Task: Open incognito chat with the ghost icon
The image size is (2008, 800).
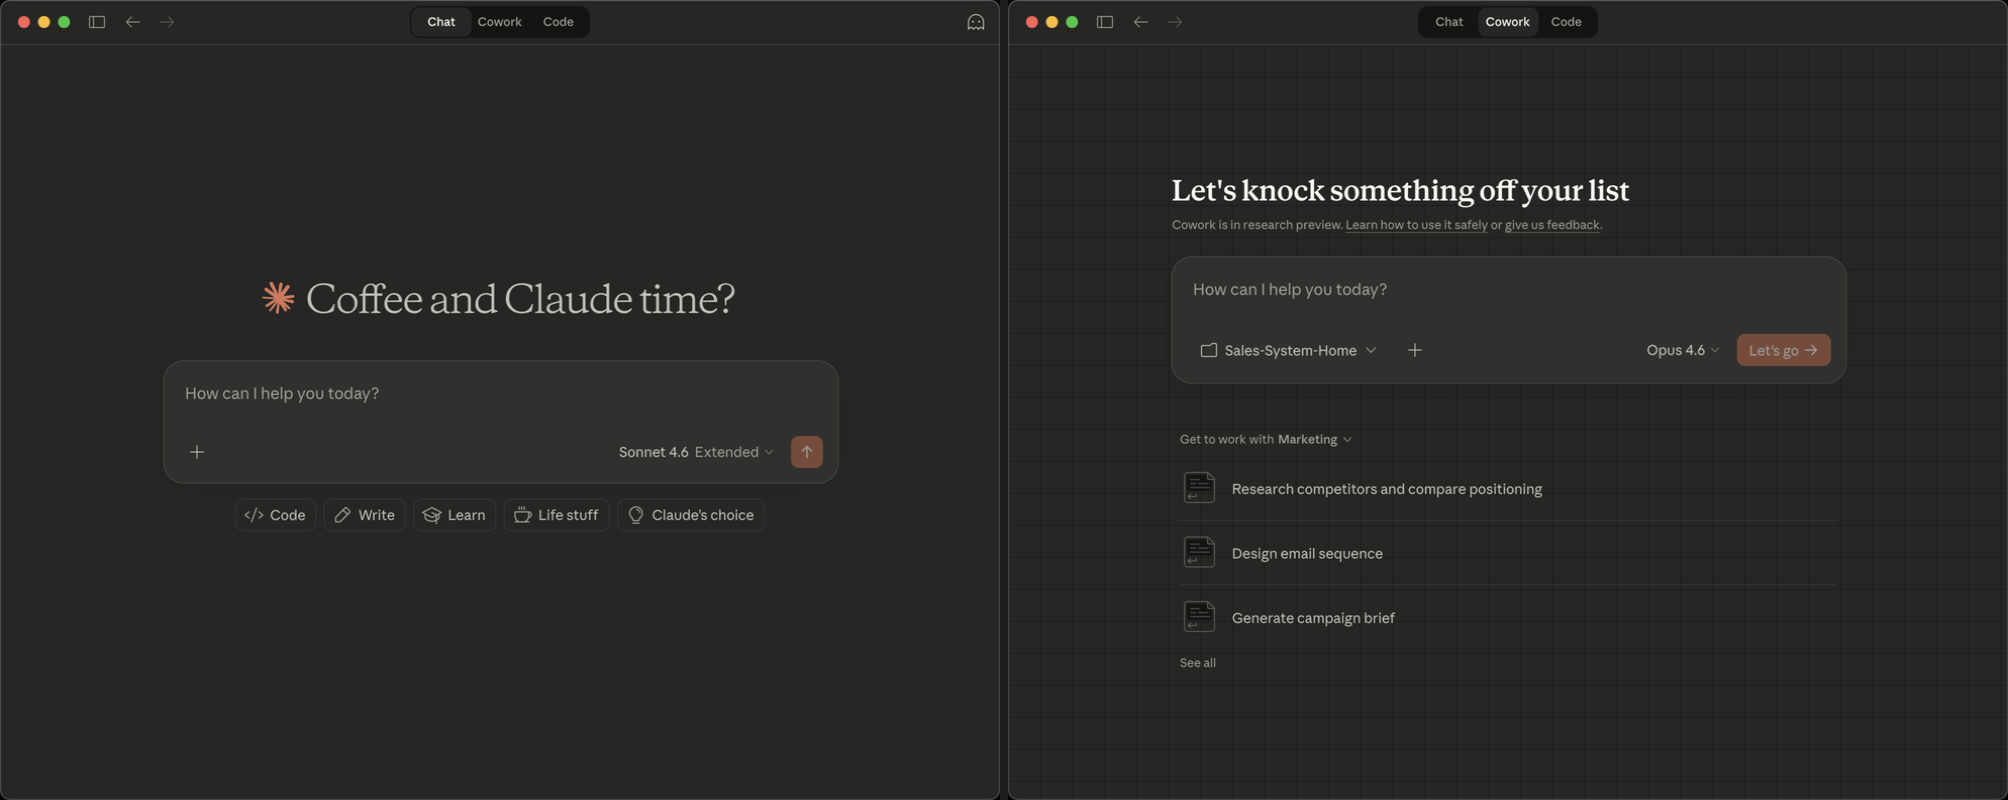Action: pos(975,22)
